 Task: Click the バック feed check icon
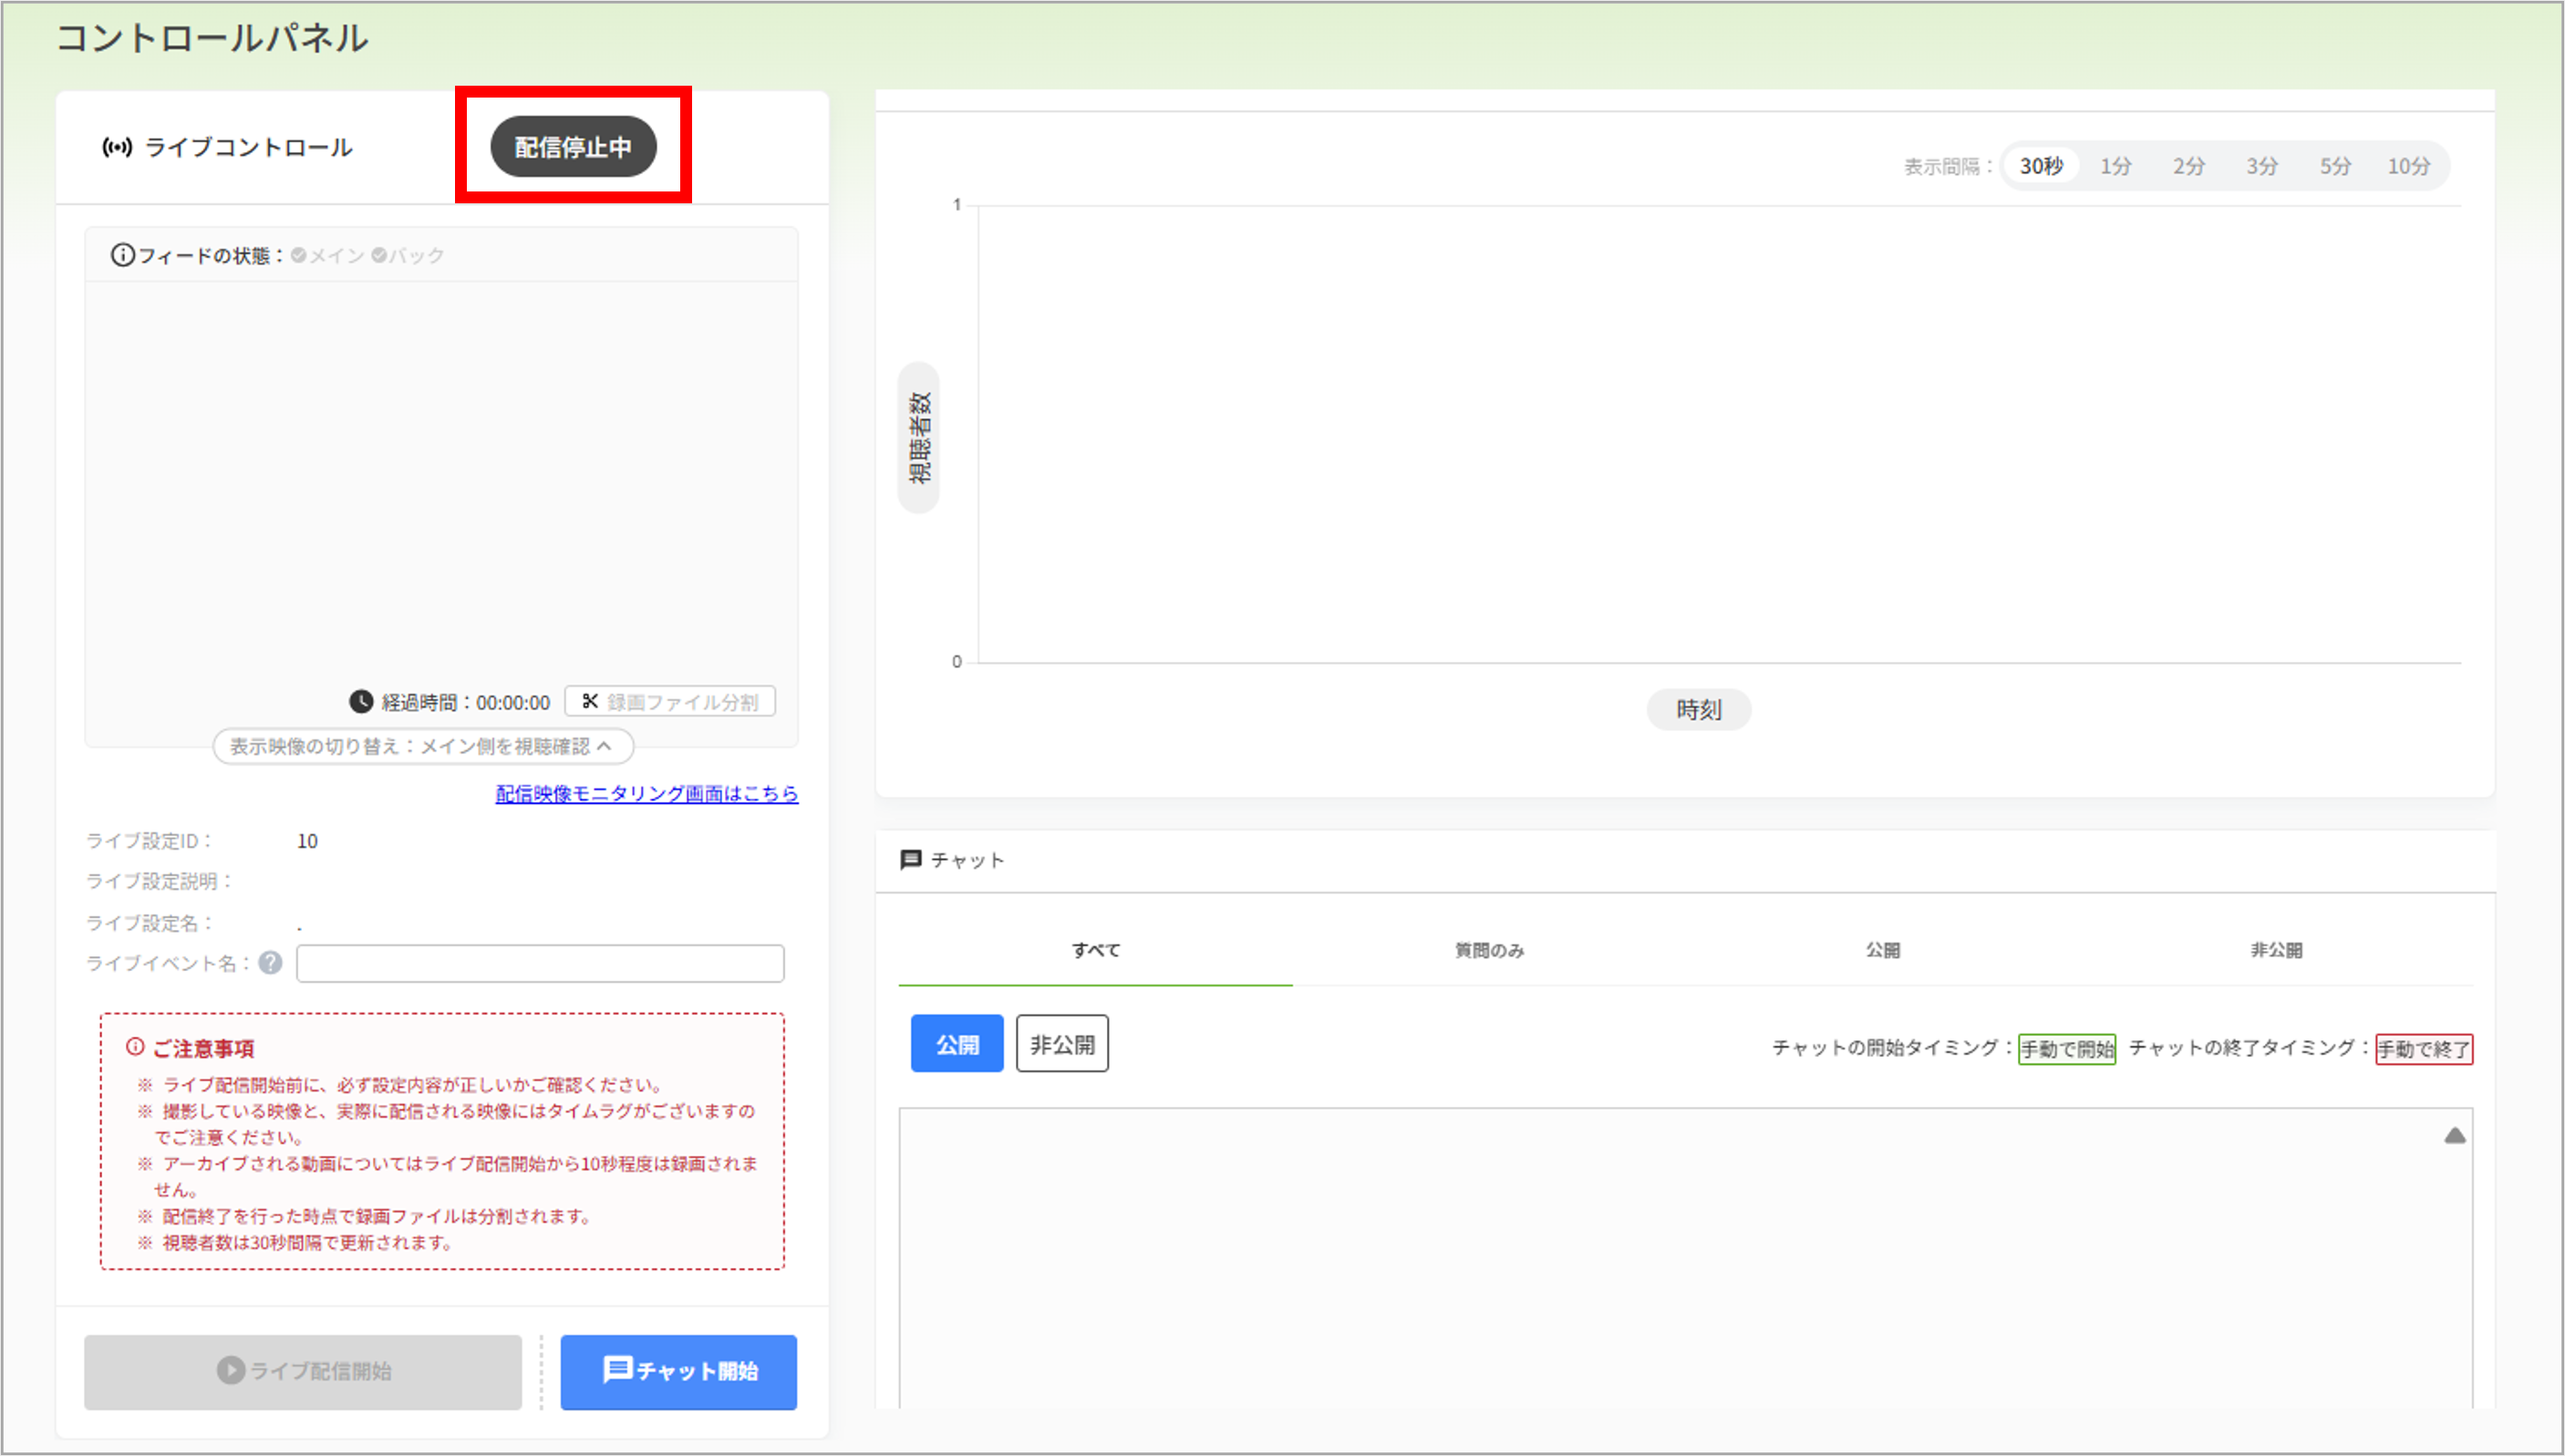tap(379, 255)
